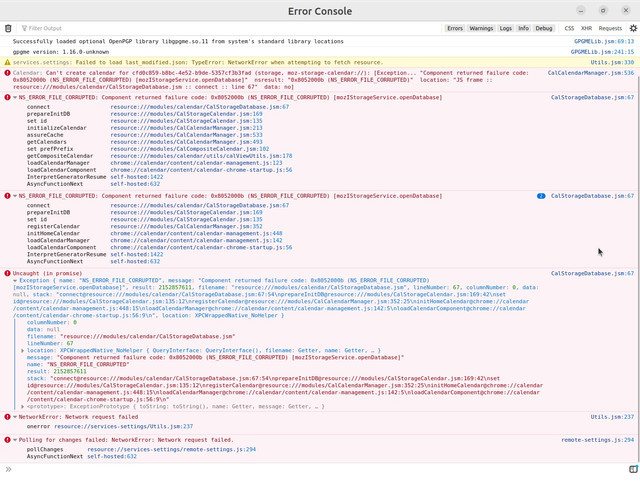
Task: Focus the Filter Output search field
Action: [x=229, y=28]
